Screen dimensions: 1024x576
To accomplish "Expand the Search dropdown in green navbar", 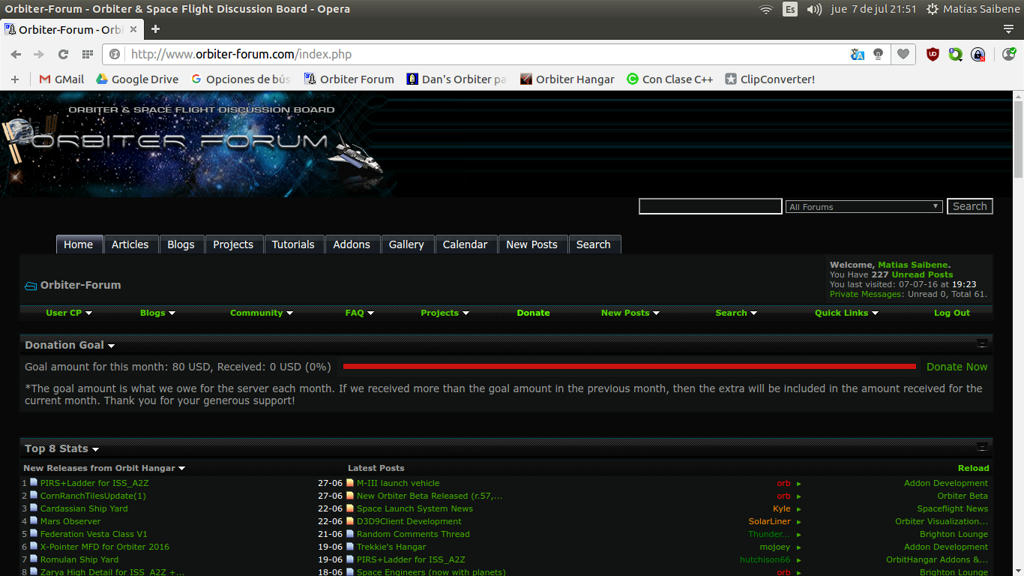I will click(736, 313).
